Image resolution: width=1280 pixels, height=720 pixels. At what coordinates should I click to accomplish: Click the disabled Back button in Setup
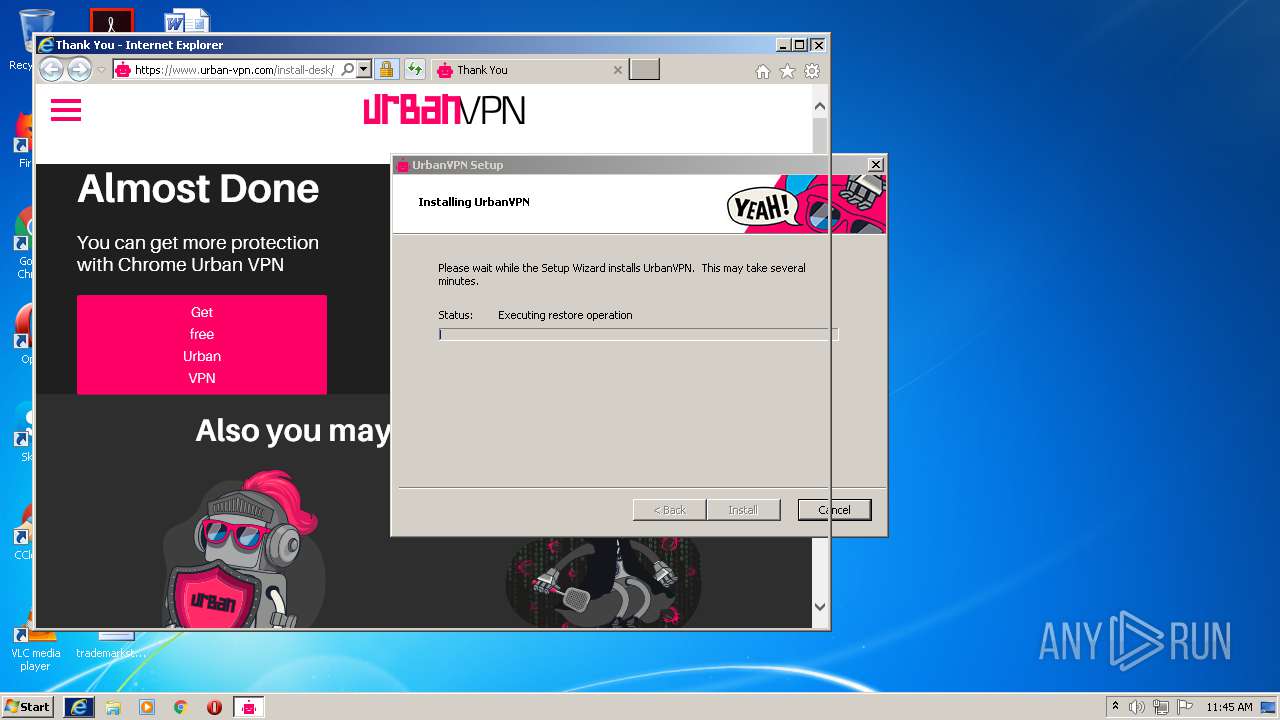click(x=670, y=510)
